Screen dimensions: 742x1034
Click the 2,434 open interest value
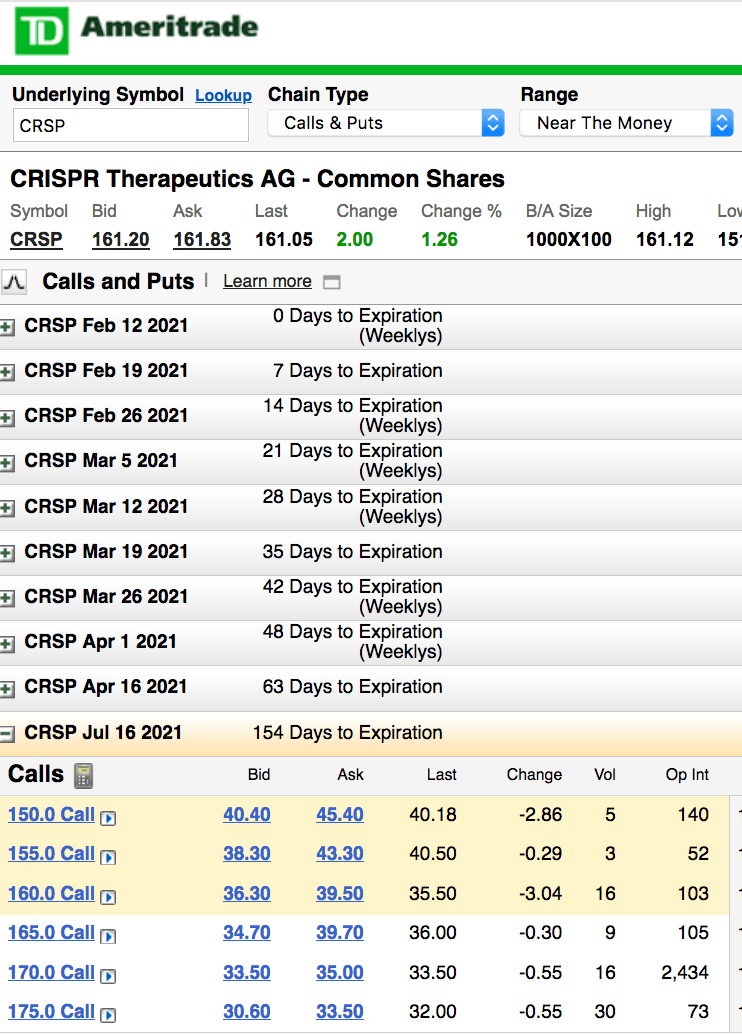[x=685, y=973]
